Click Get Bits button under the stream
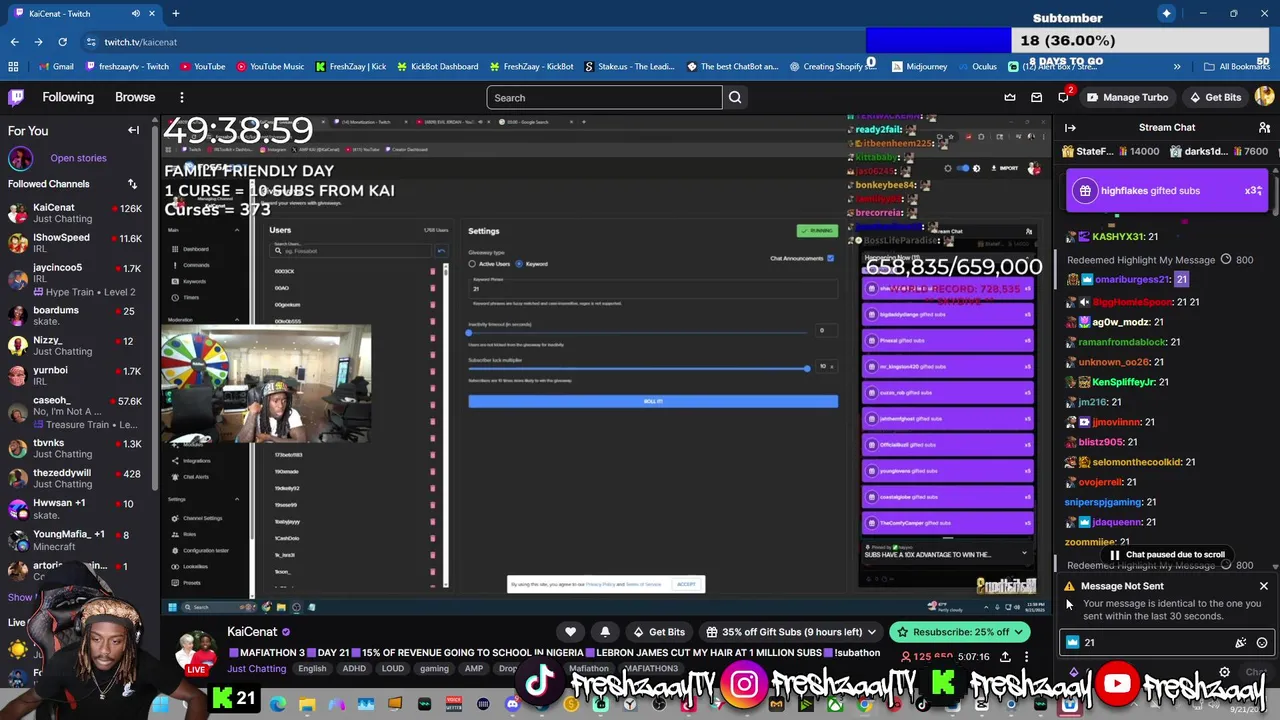Image resolution: width=1280 pixels, height=720 pixels. [658, 632]
